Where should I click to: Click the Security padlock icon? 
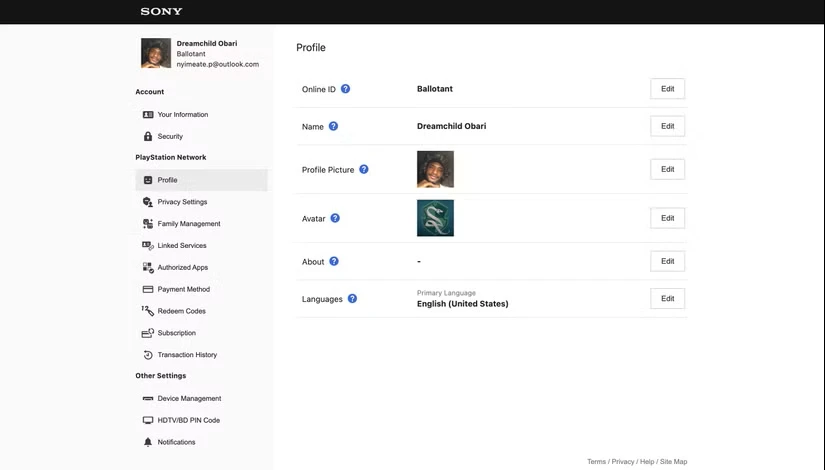coord(148,136)
